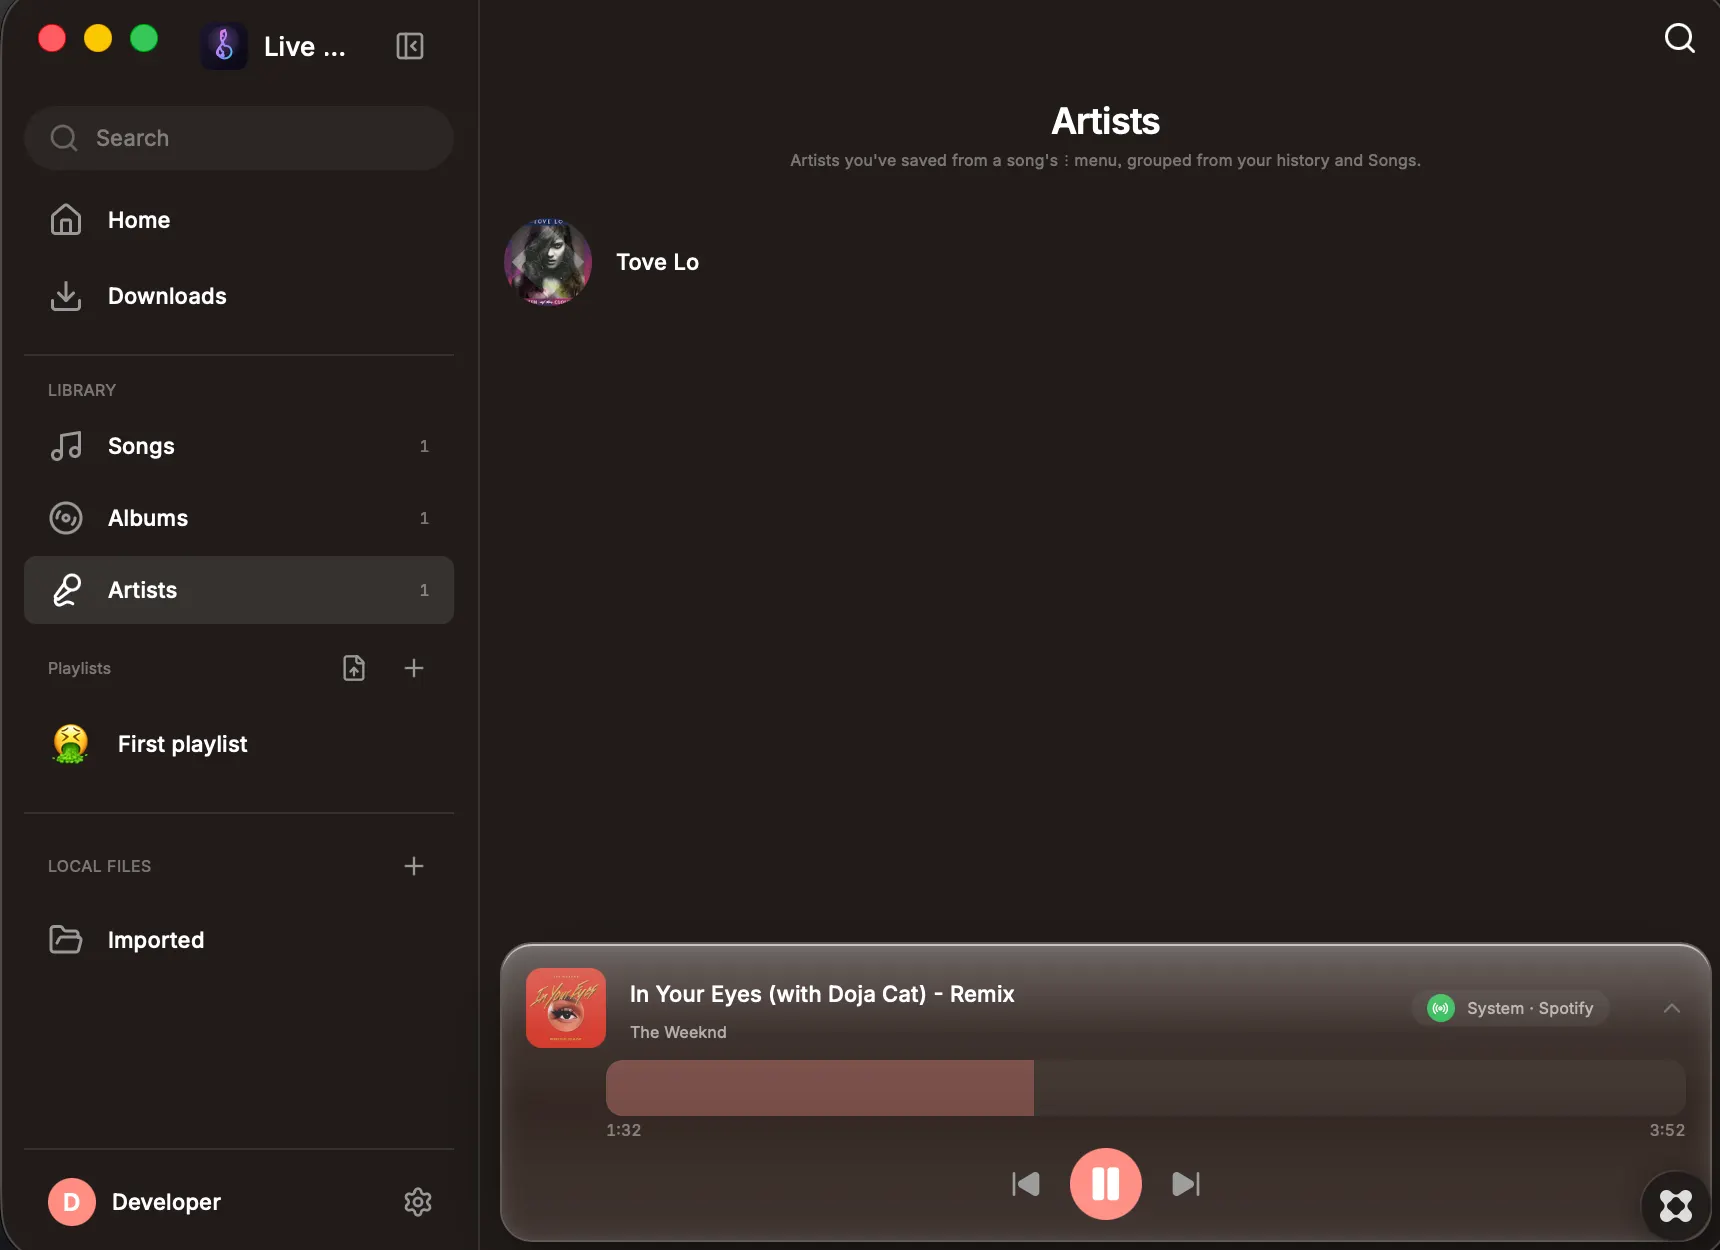Click the Artists count badge 1
Viewport: 1720px width, 1250px height.
pyautogui.click(x=424, y=590)
